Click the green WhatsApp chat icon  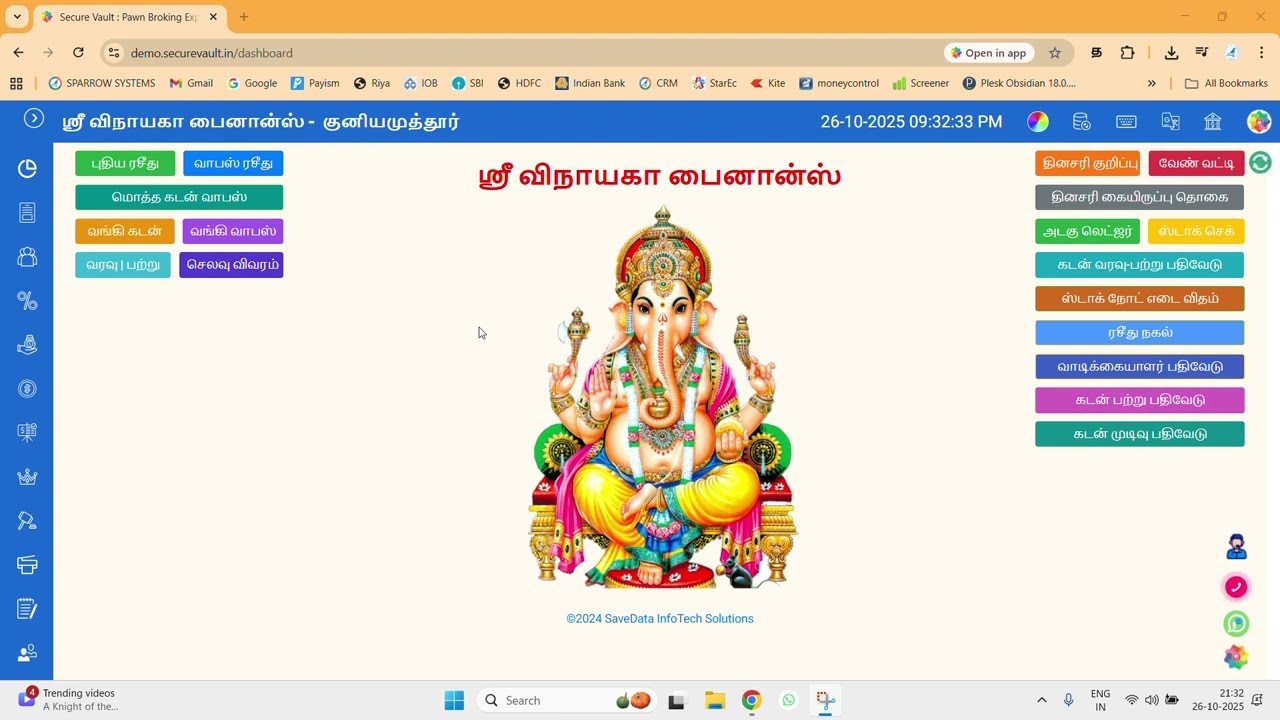point(1237,623)
